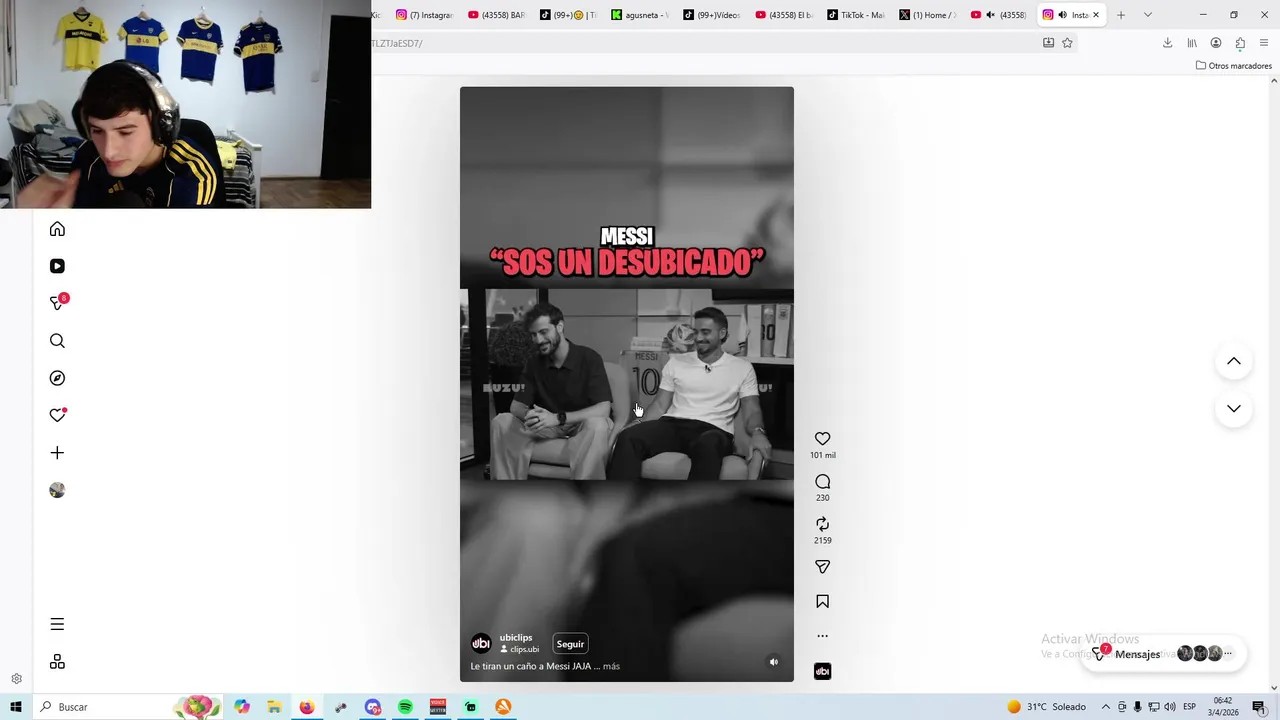This screenshot has width=1280, height=720.
Task: Go to Instagram Home in sidebar
Action: coord(57,229)
